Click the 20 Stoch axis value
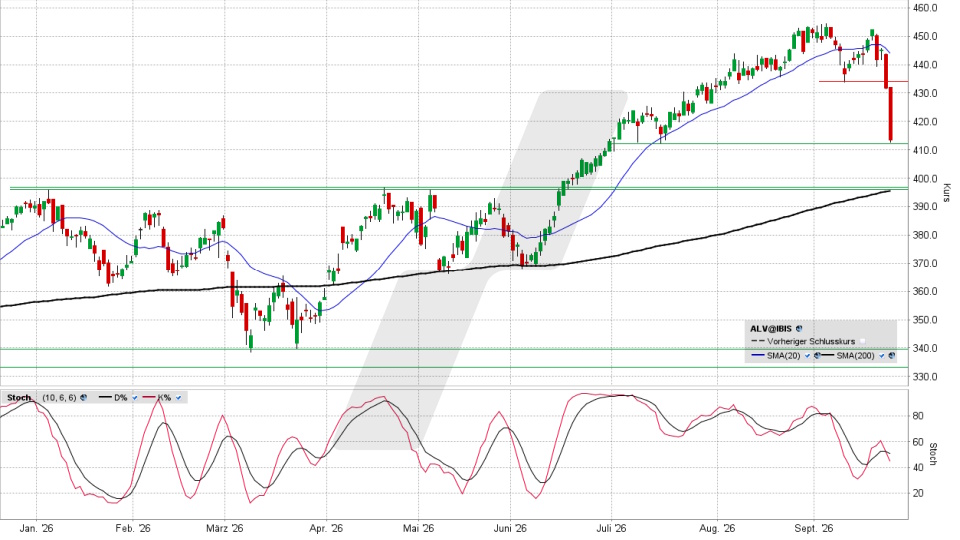Screen dimensions: 960x540 click(x=918, y=493)
